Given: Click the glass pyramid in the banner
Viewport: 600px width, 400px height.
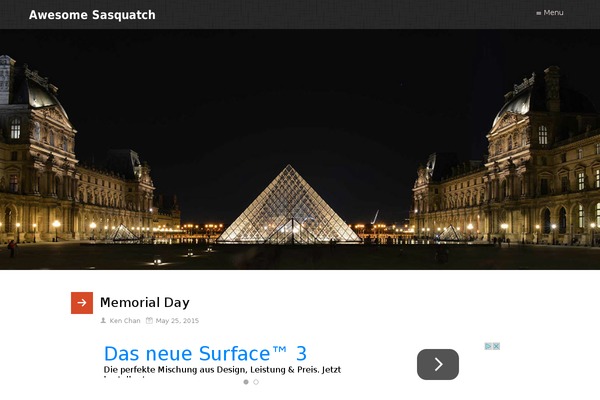Looking at the screenshot, I should (289, 205).
